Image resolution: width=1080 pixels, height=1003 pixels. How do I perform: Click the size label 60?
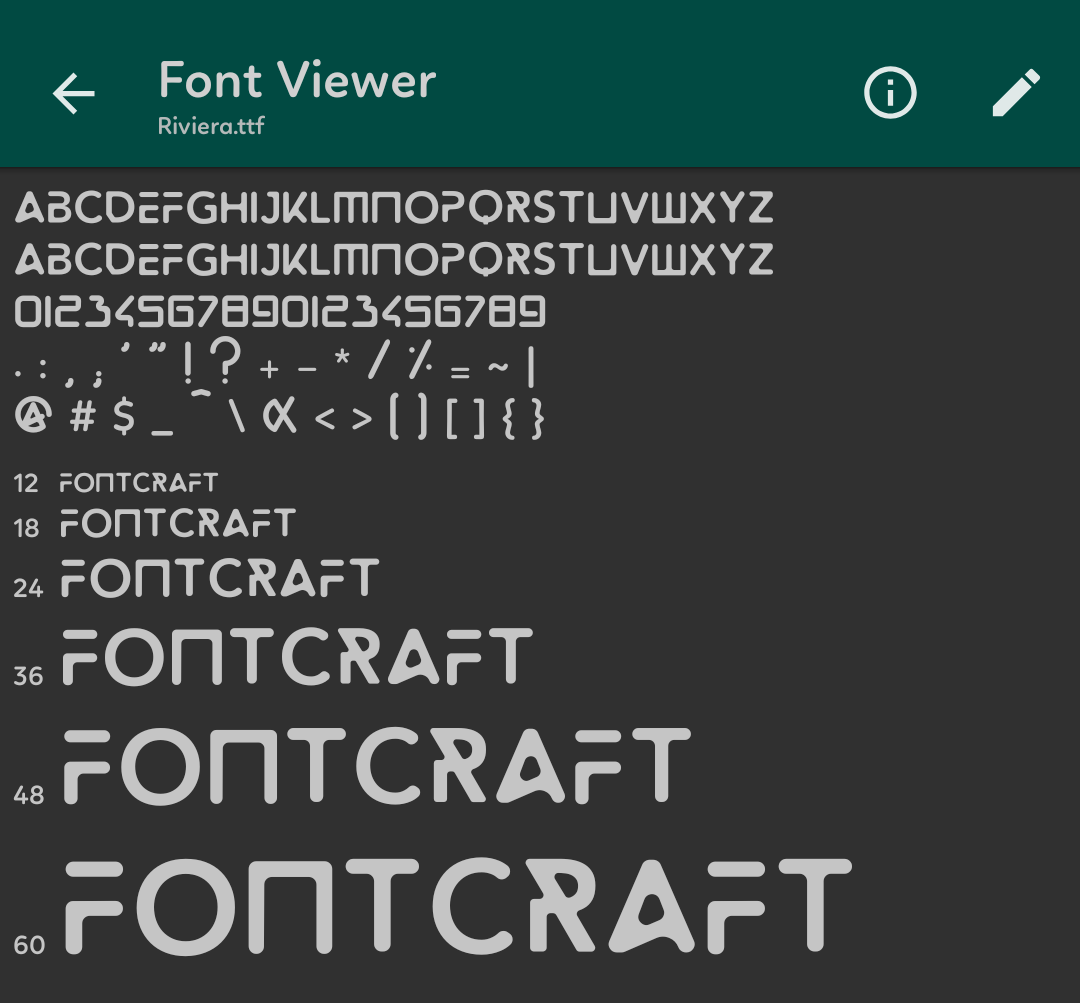coord(29,944)
